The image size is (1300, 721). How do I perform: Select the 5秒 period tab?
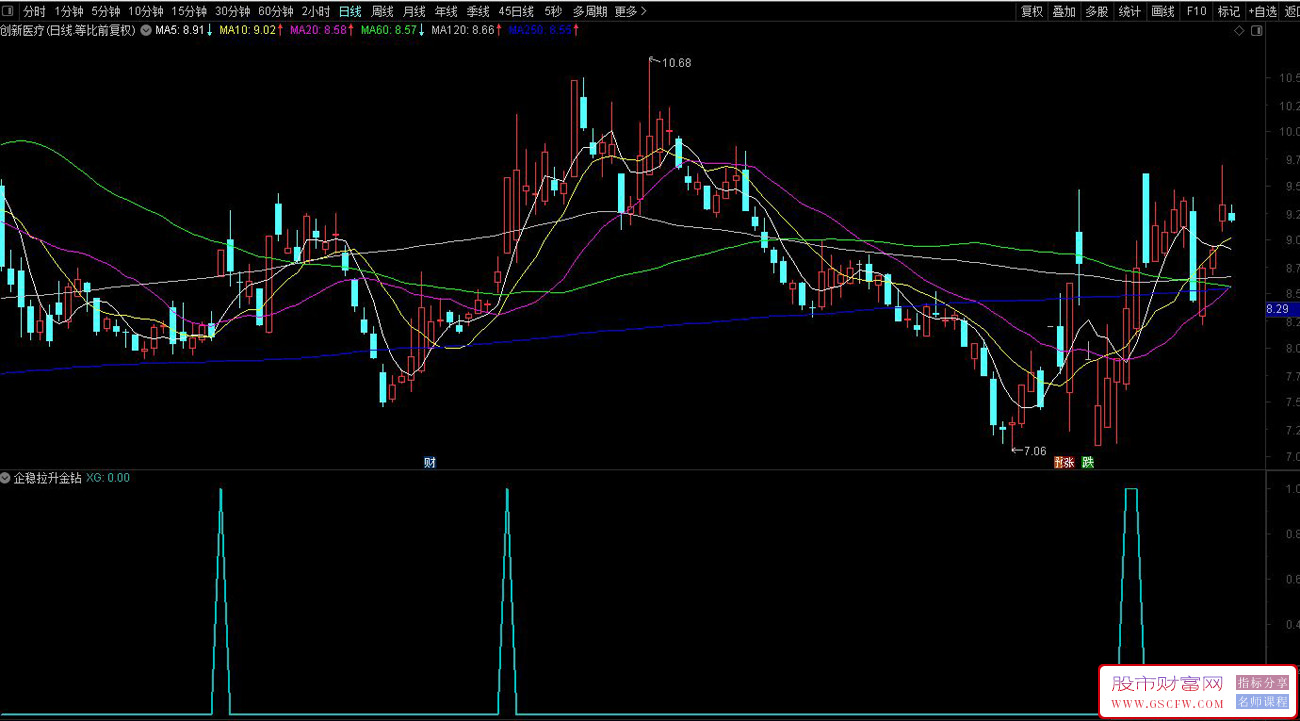pos(553,11)
